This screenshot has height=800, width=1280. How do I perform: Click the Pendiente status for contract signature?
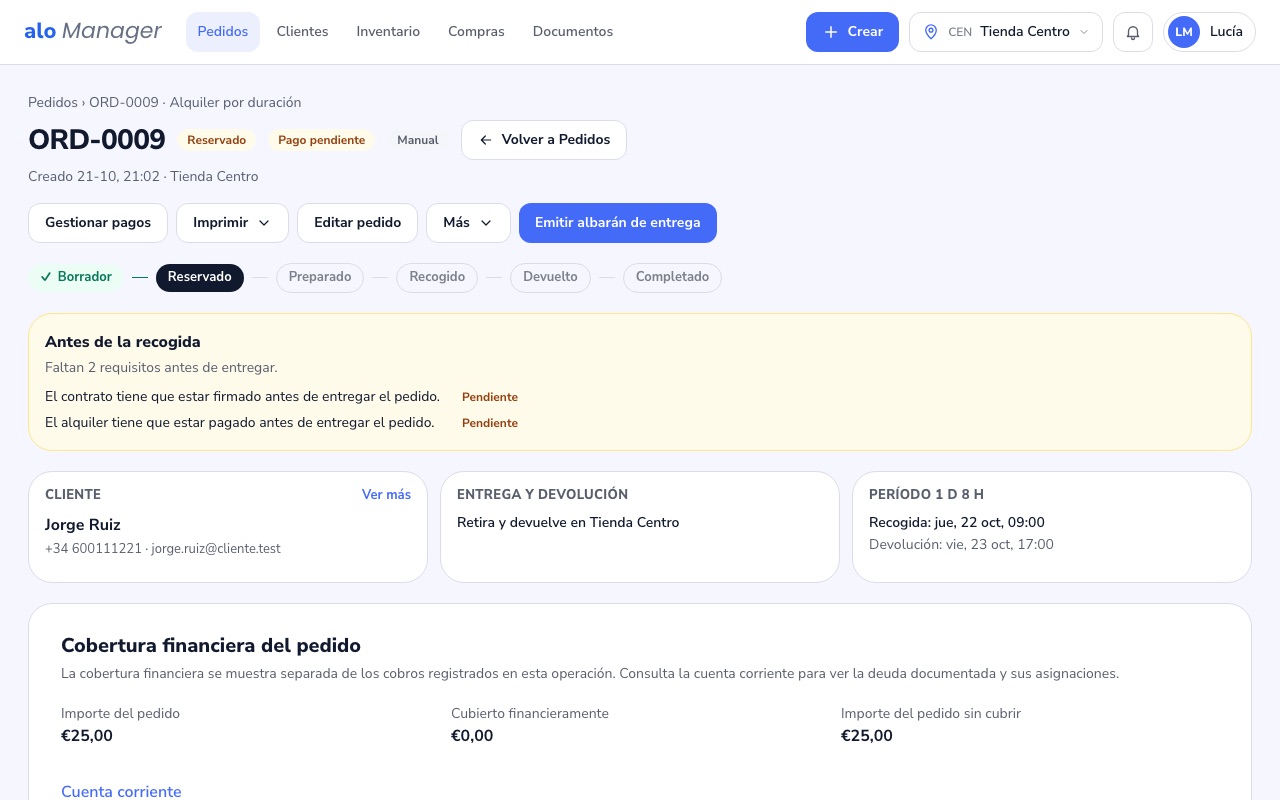(490, 397)
